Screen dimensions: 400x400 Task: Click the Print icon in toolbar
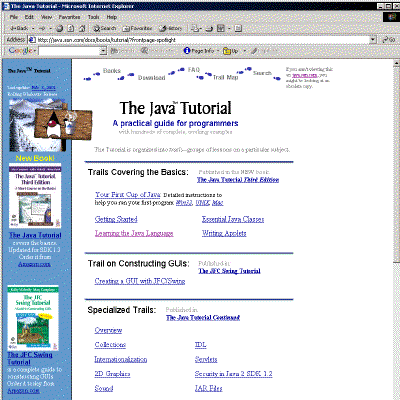pyautogui.click(x=209, y=29)
